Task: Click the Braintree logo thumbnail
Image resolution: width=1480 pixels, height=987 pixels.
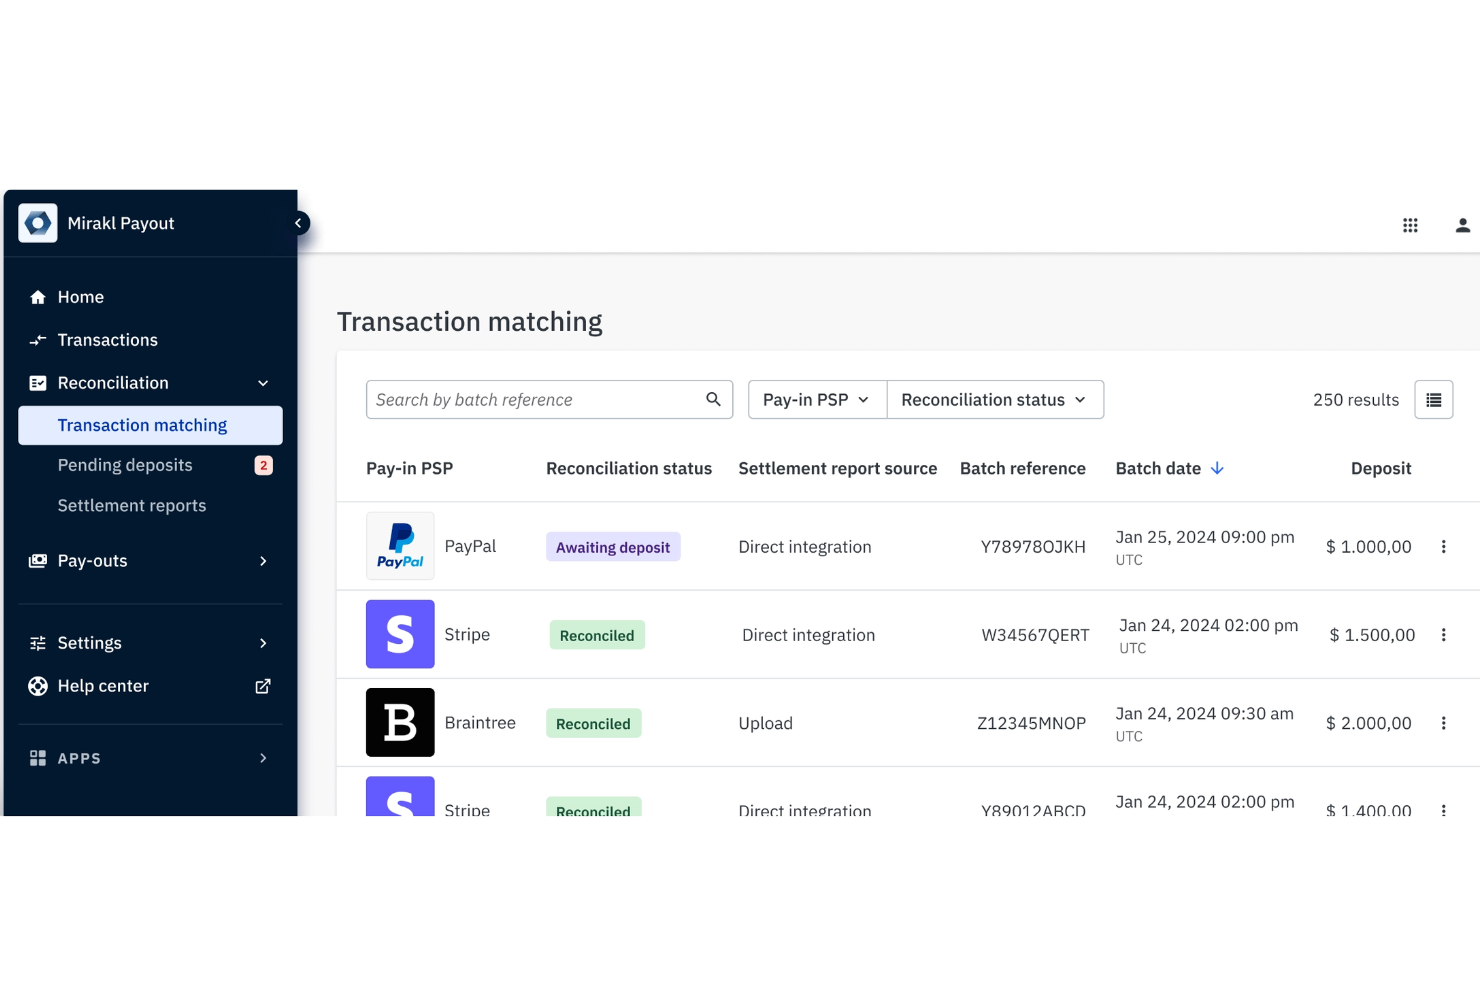Action: point(400,722)
